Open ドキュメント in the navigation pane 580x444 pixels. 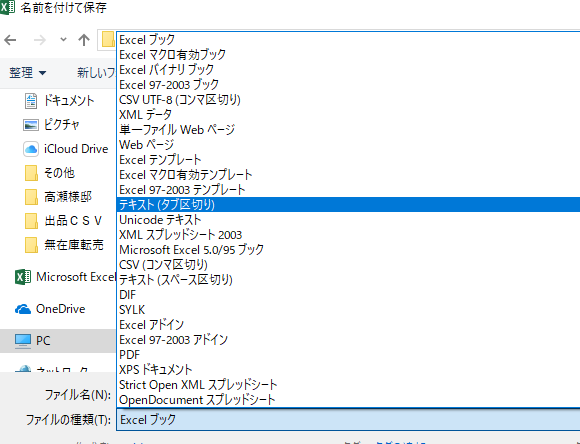click(x=69, y=101)
